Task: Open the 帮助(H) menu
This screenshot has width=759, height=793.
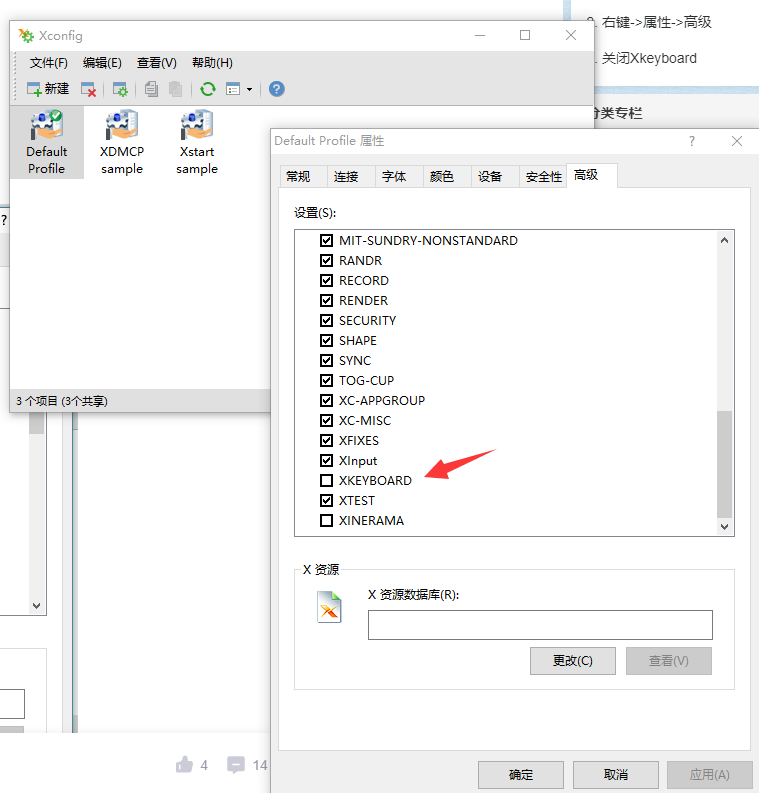Action: click(212, 63)
